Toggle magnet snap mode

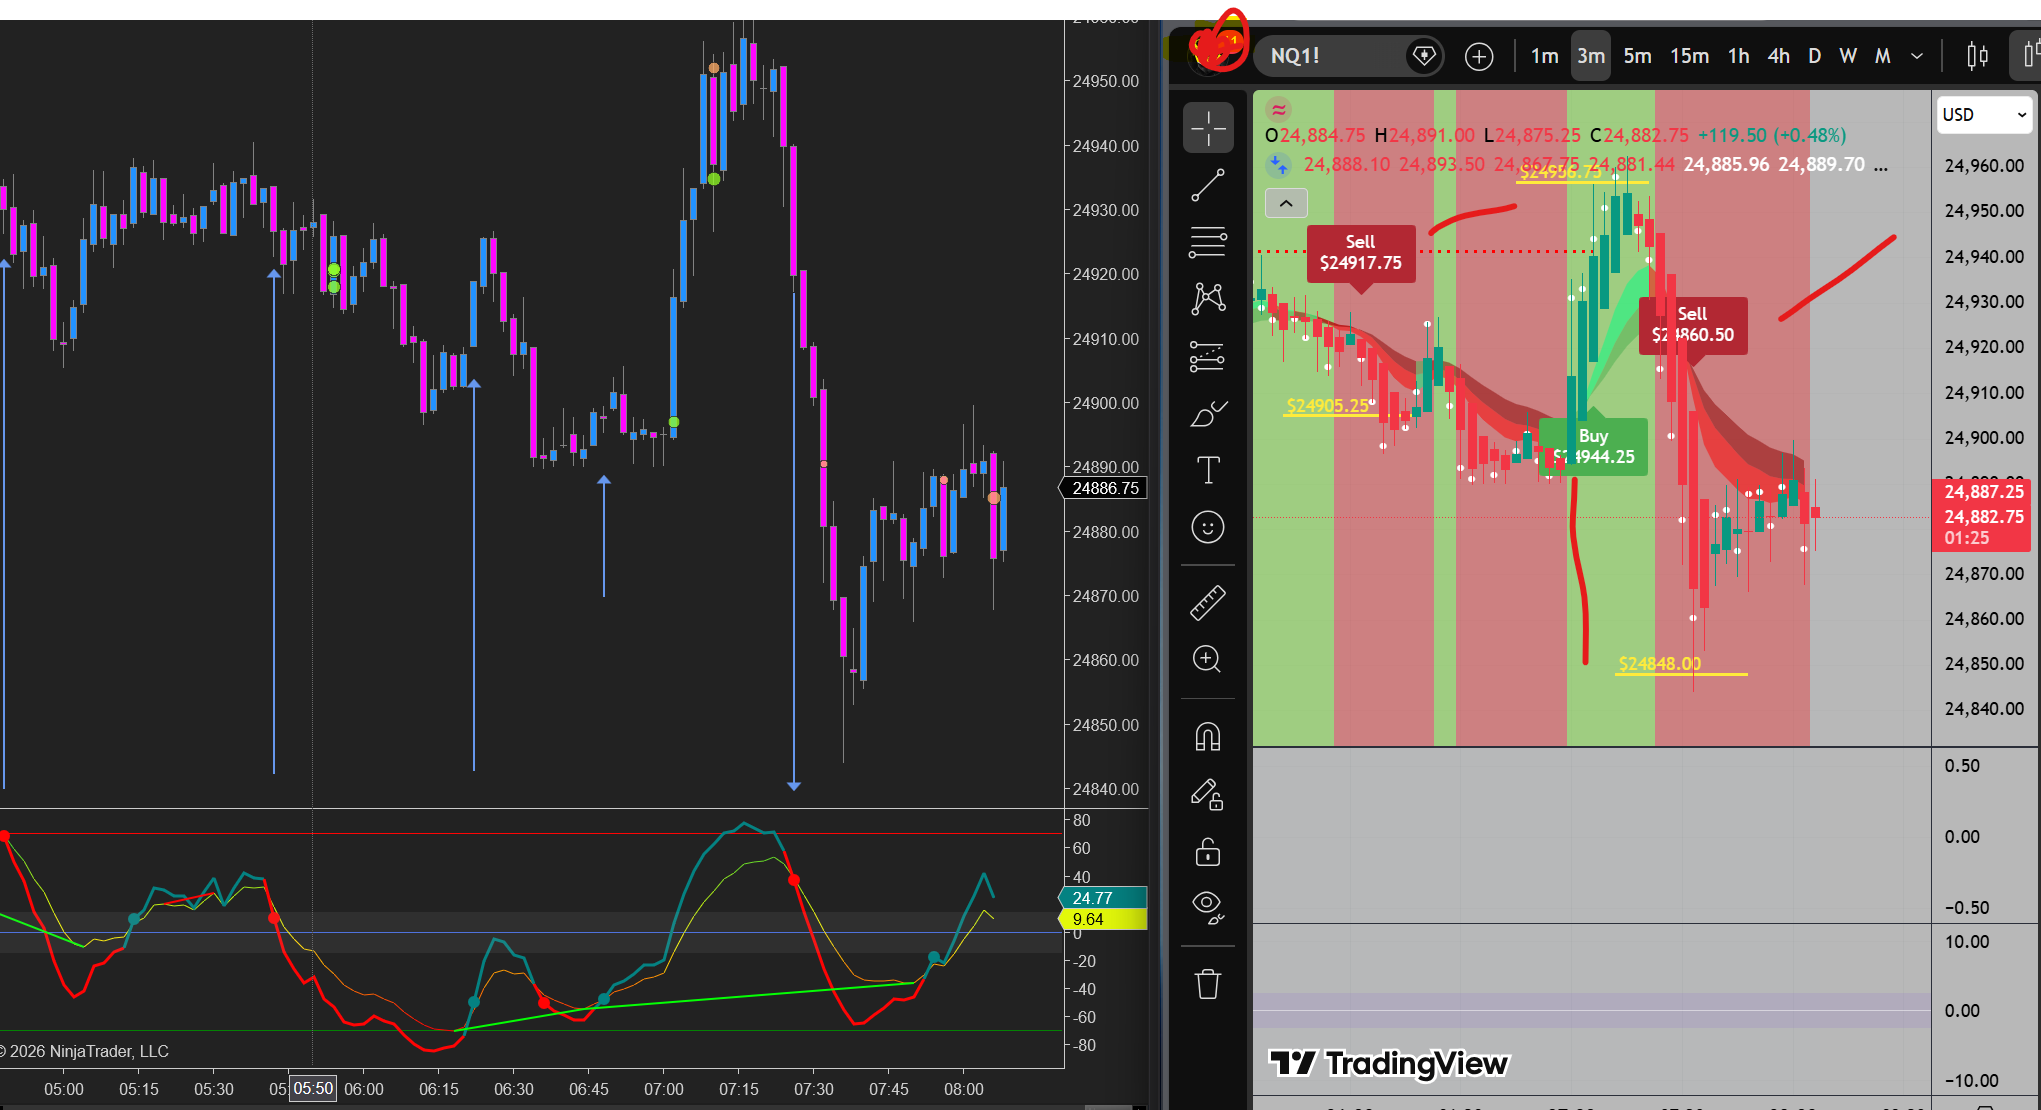click(x=1208, y=737)
